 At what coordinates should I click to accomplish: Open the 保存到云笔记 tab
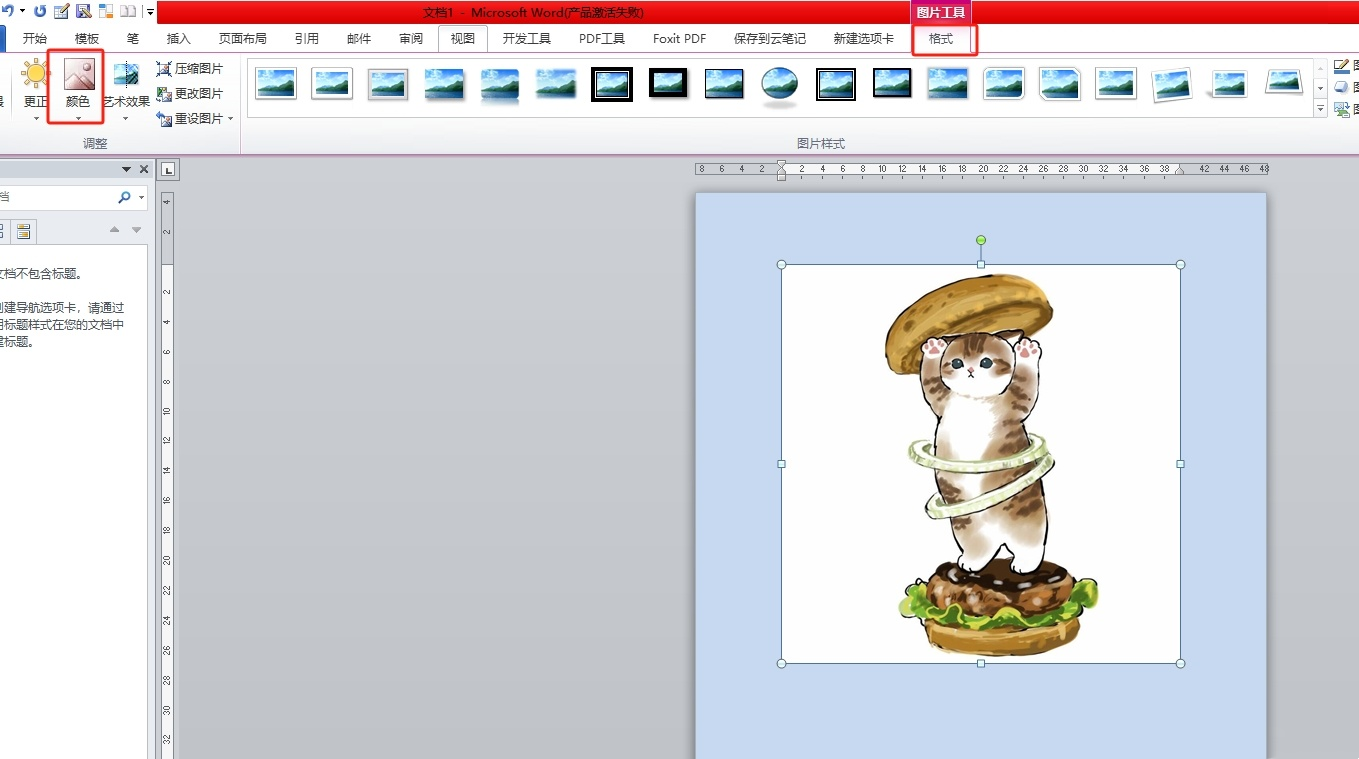point(770,39)
